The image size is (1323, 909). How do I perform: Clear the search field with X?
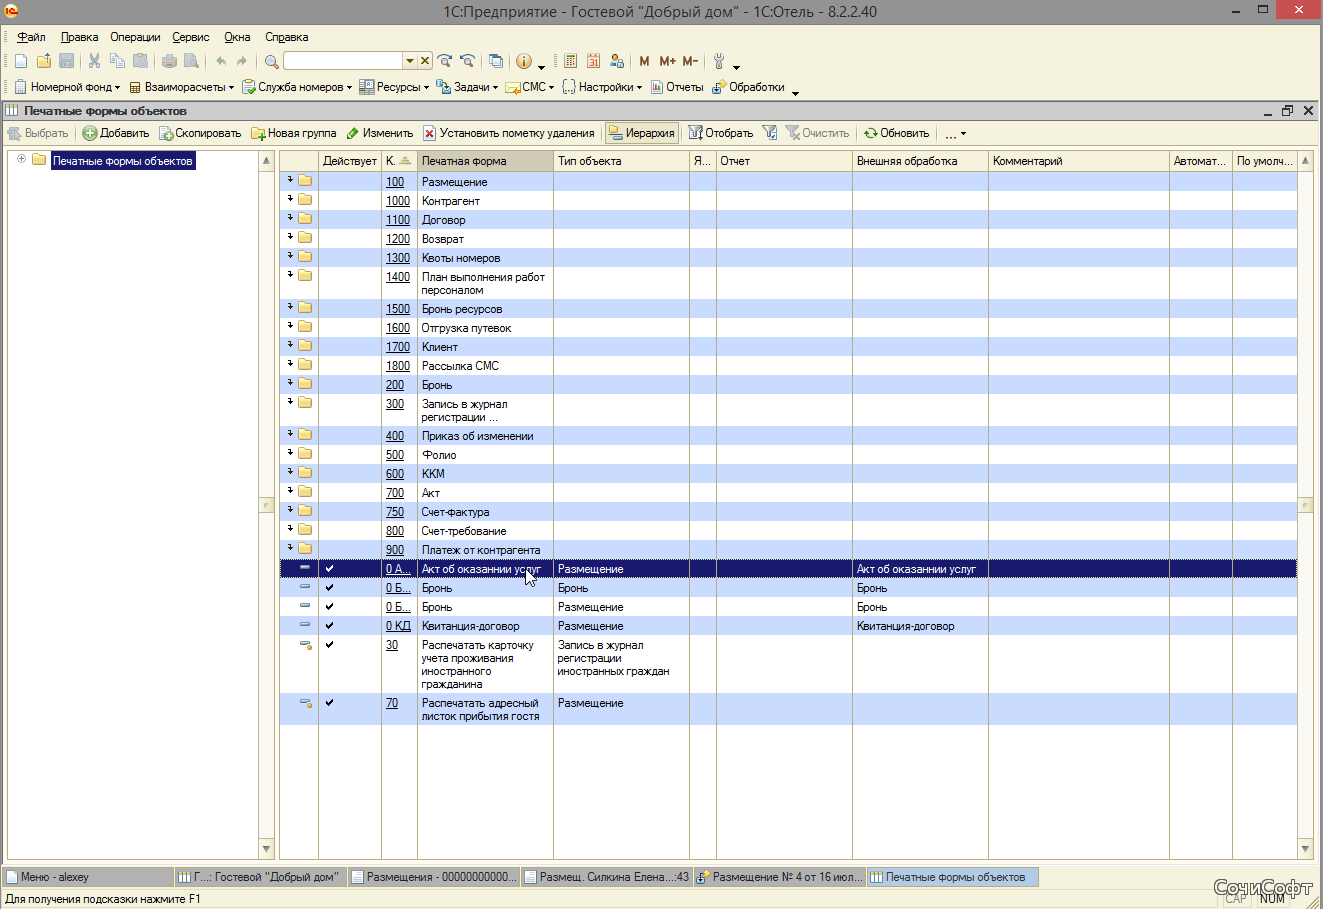(x=425, y=61)
